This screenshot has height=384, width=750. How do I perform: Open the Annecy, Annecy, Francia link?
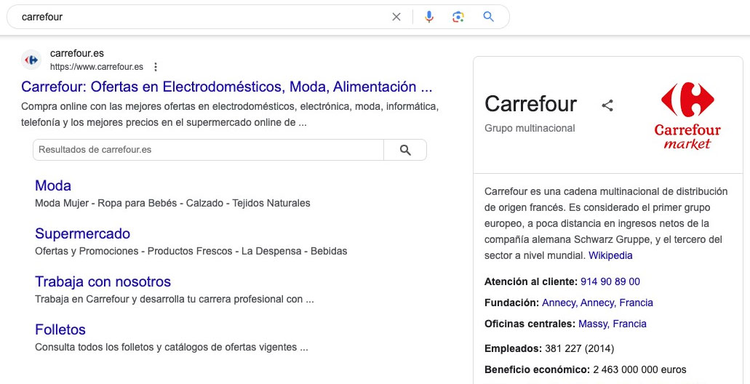click(x=597, y=303)
